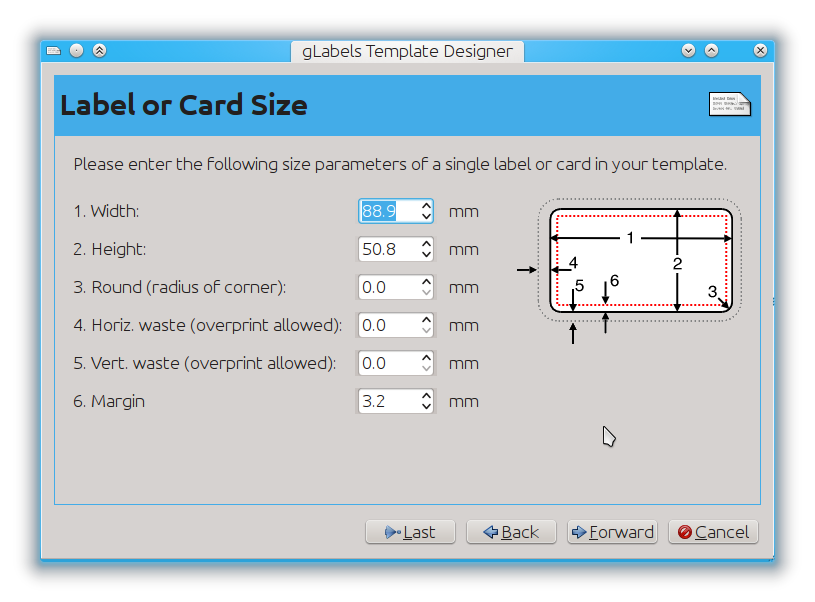Click the 'gLabels Template Designer' window title
Screen dimensions: 815x602
tap(408, 51)
